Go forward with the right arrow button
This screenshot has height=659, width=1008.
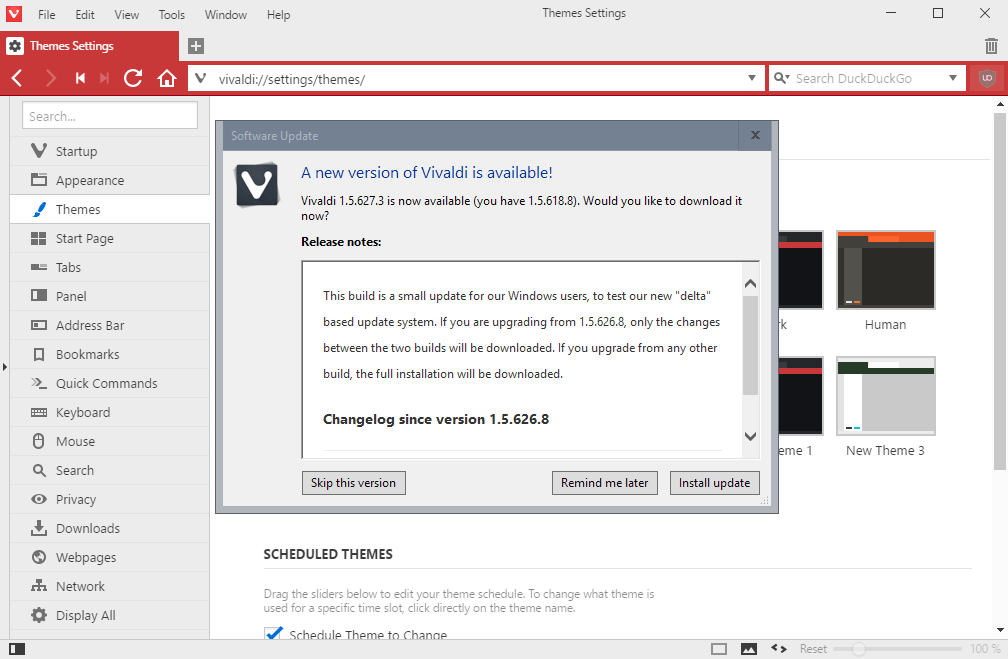[x=50, y=78]
